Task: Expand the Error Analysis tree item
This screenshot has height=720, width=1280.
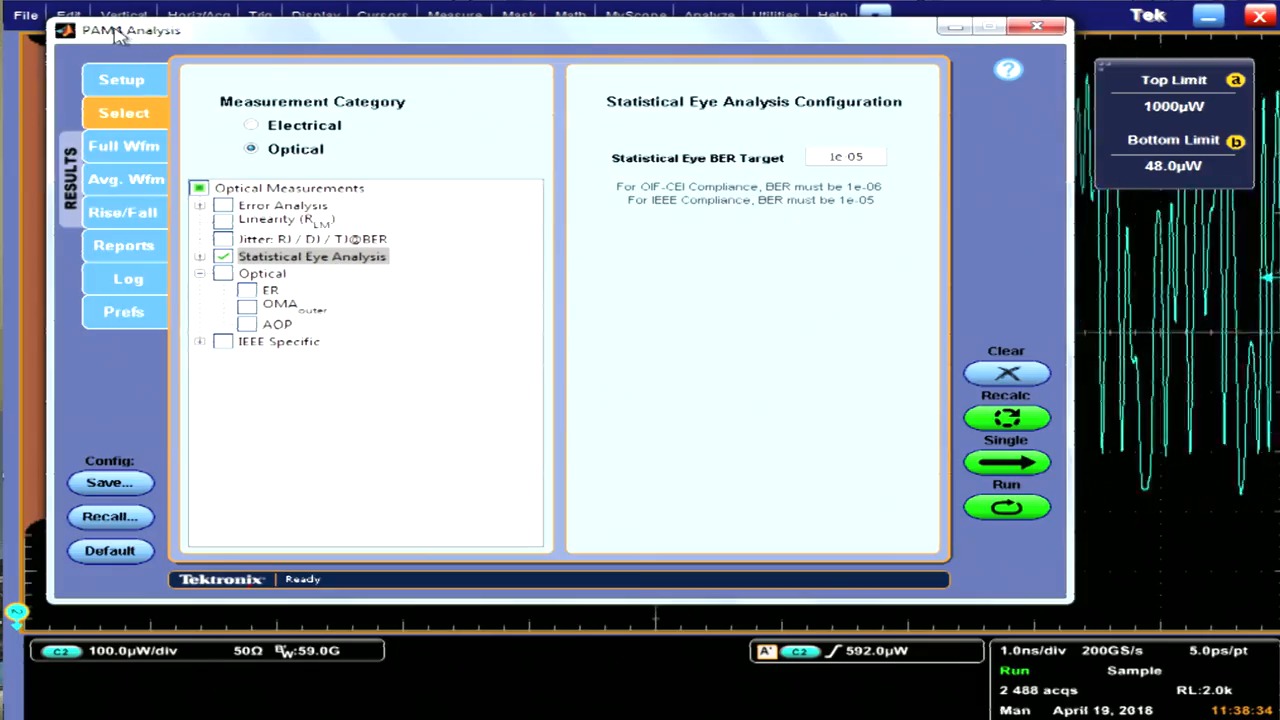Action: tap(199, 205)
